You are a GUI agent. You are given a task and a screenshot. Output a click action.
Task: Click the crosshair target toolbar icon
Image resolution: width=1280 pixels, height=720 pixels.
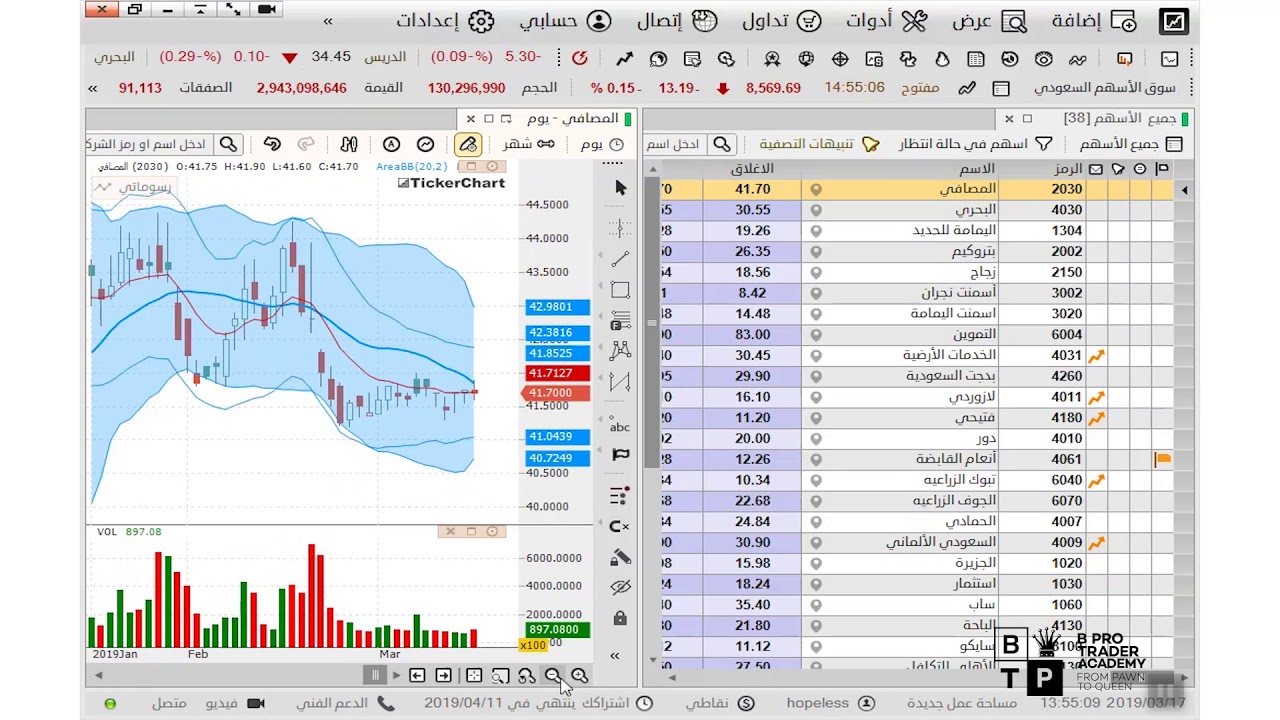[x=841, y=59]
